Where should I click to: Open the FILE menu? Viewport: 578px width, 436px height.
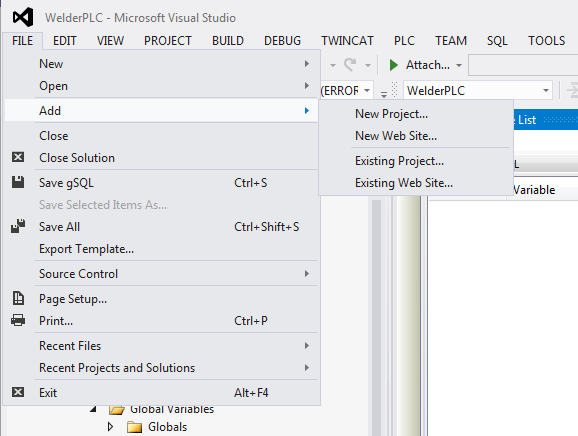click(x=22, y=41)
